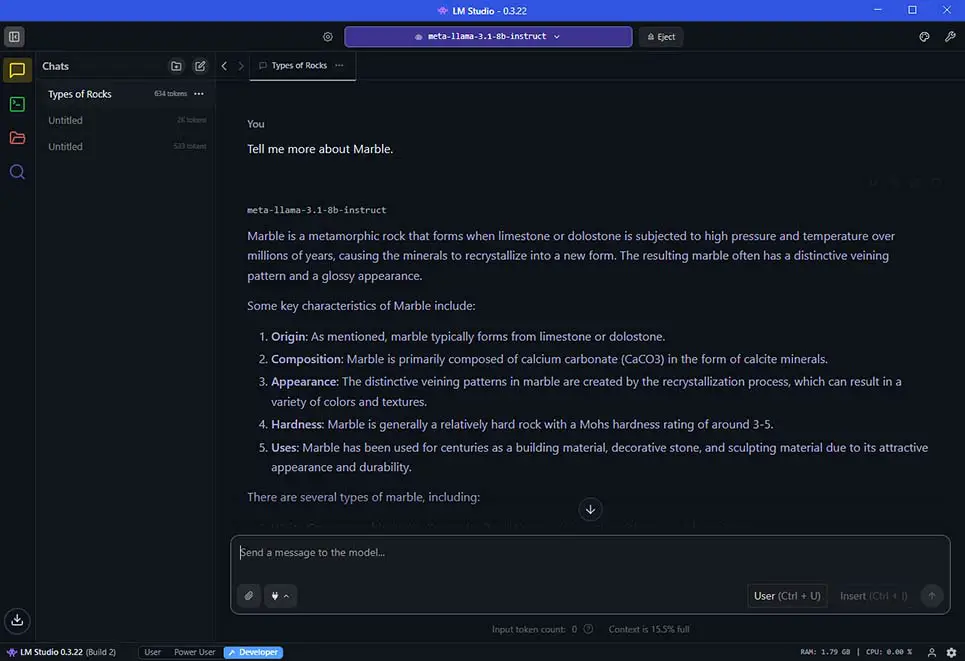Image resolution: width=965 pixels, height=661 pixels.
Task: Open the Developer terminal section icon
Action: (17, 104)
